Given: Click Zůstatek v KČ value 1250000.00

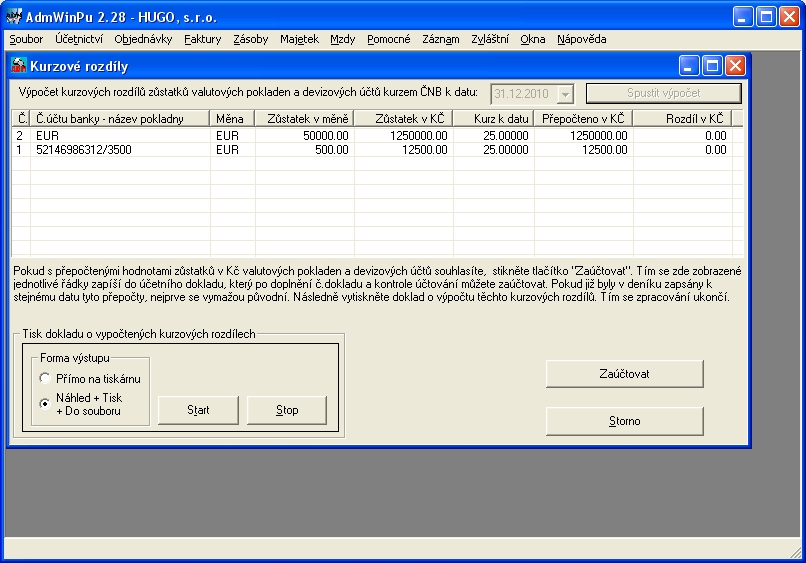Looking at the screenshot, I should click(x=404, y=136).
